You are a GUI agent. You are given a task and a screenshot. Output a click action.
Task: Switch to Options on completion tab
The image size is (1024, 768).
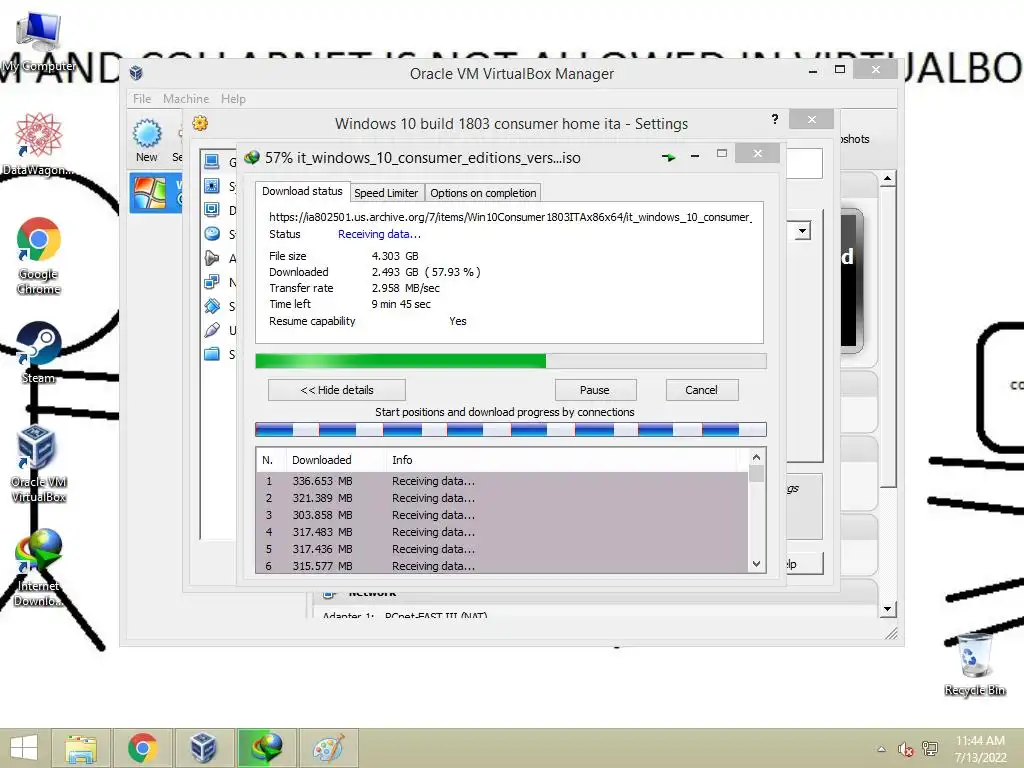[483, 193]
